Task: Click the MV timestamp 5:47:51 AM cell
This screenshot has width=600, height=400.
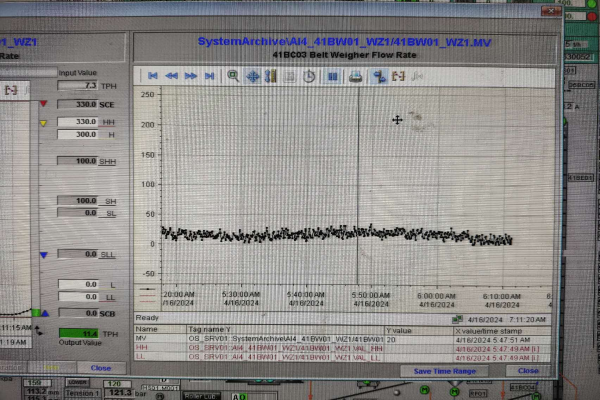Action: [x=502, y=340]
